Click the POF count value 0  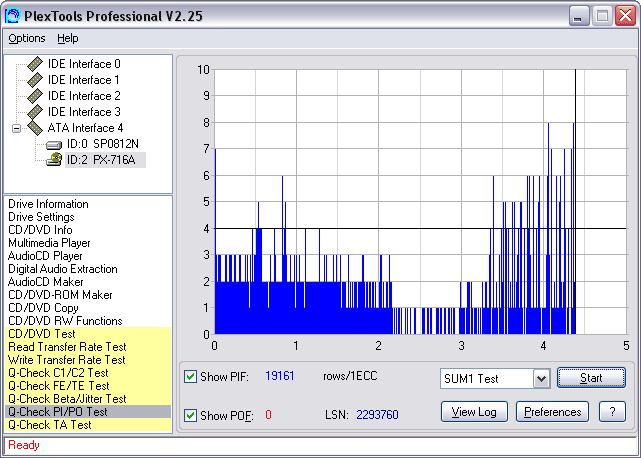(x=268, y=415)
